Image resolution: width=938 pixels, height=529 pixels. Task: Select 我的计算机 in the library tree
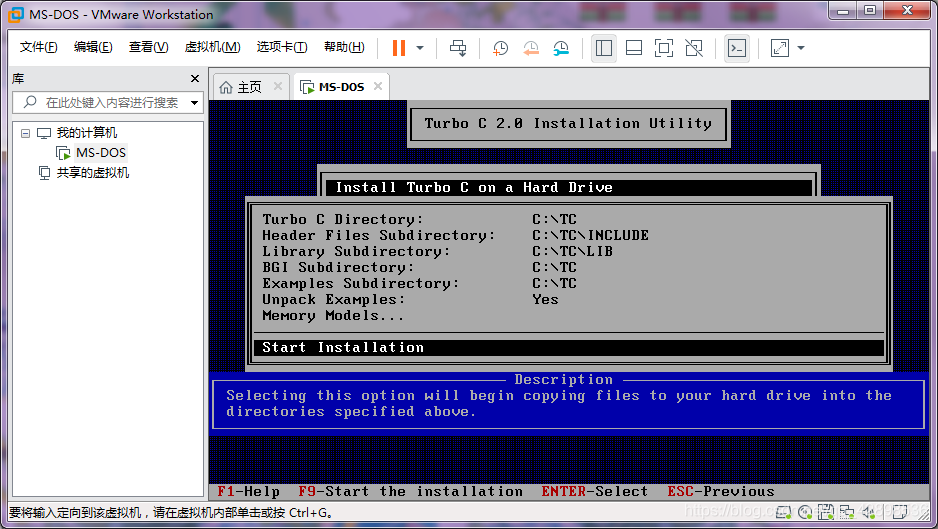[87, 133]
